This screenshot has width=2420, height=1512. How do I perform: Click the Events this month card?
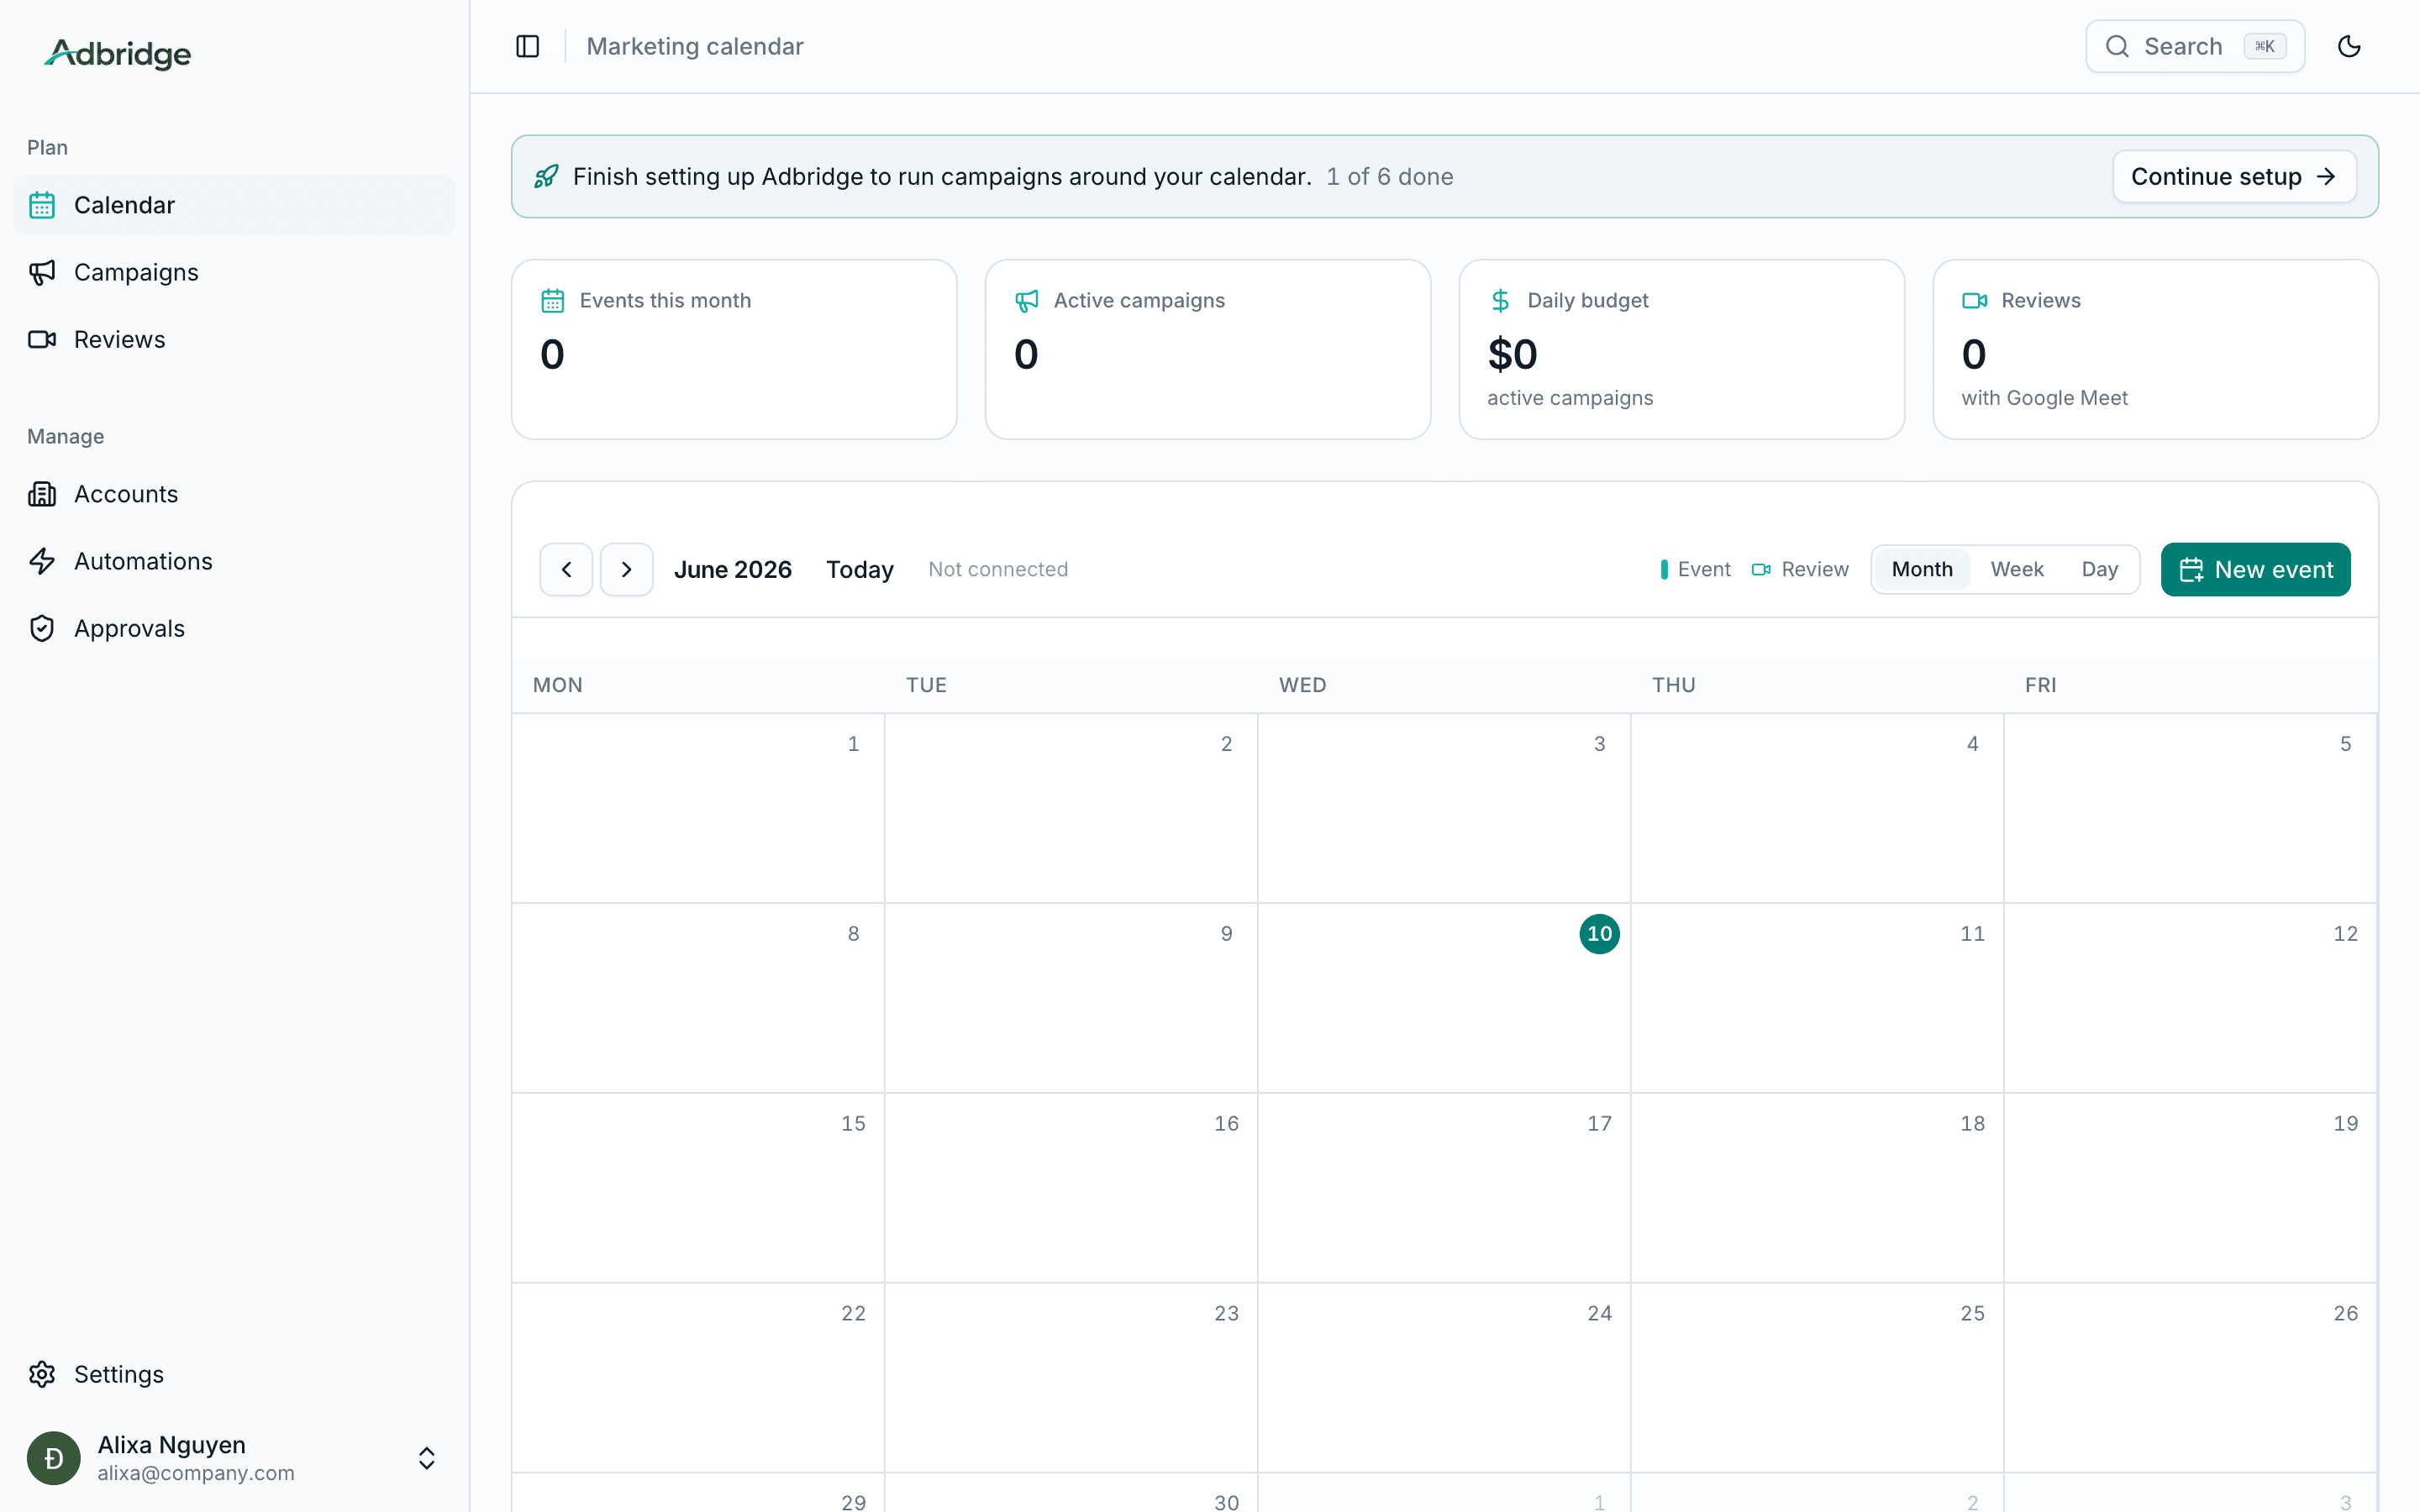pyautogui.click(x=734, y=349)
